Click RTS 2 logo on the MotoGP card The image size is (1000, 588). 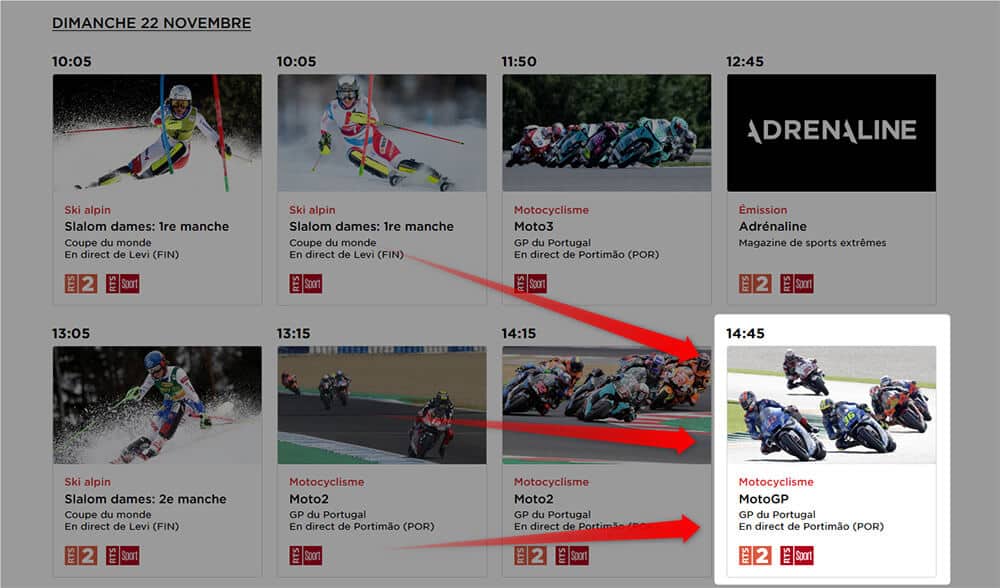pos(755,555)
